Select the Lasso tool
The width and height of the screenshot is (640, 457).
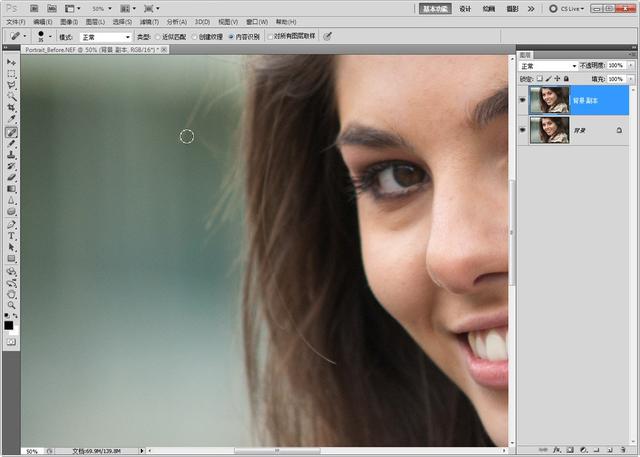click(11, 85)
